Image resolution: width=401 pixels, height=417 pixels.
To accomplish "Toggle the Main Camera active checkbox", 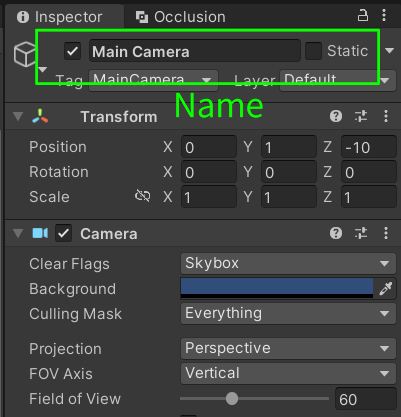I will pyautogui.click(x=72, y=51).
